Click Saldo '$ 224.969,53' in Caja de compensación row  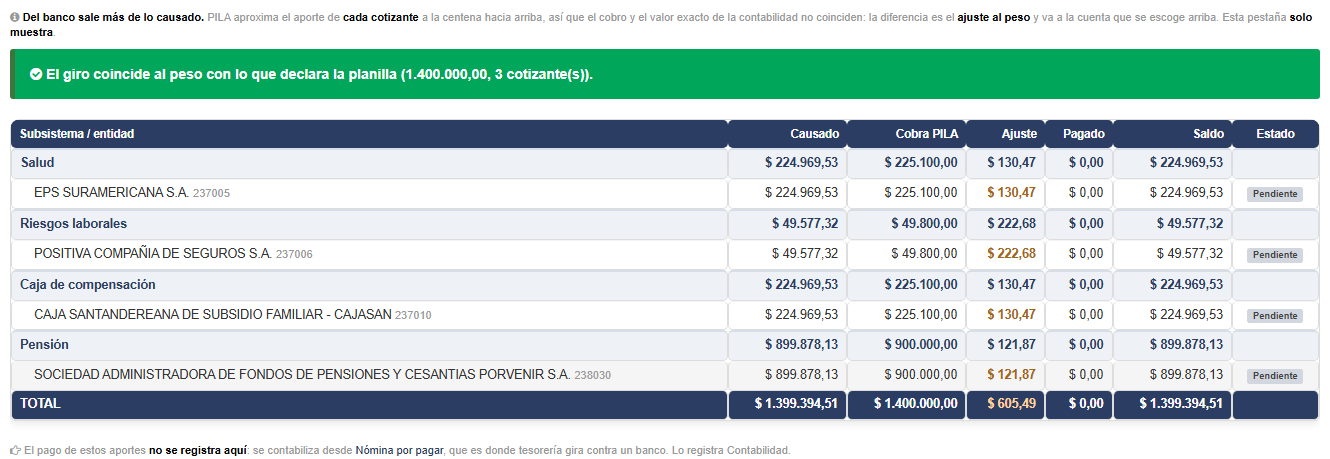[x=1186, y=284]
